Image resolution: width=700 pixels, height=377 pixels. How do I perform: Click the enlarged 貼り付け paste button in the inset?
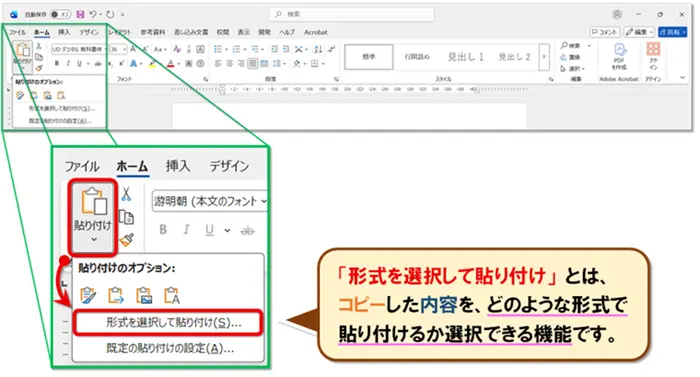click(92, 217)
